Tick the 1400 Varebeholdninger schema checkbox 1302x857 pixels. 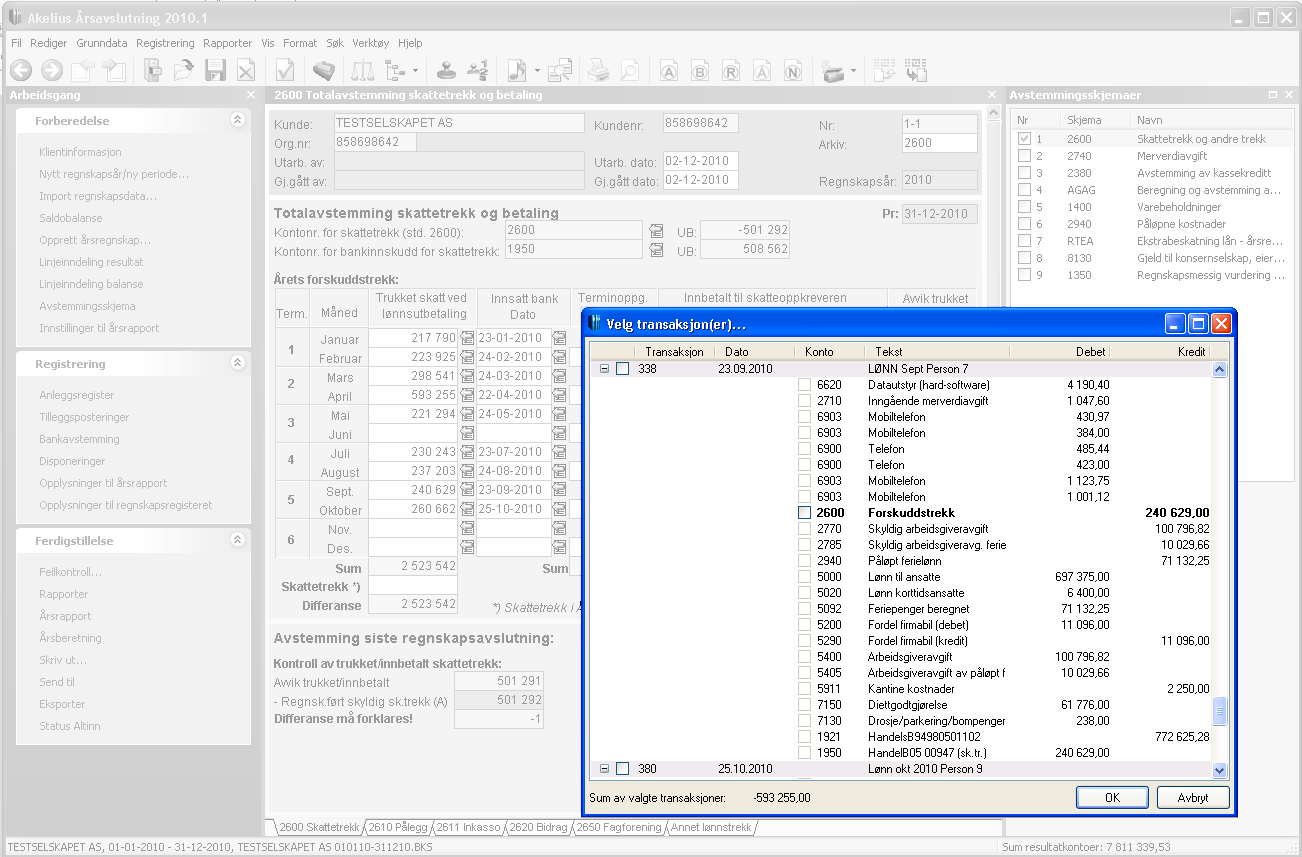[1023, 207]
